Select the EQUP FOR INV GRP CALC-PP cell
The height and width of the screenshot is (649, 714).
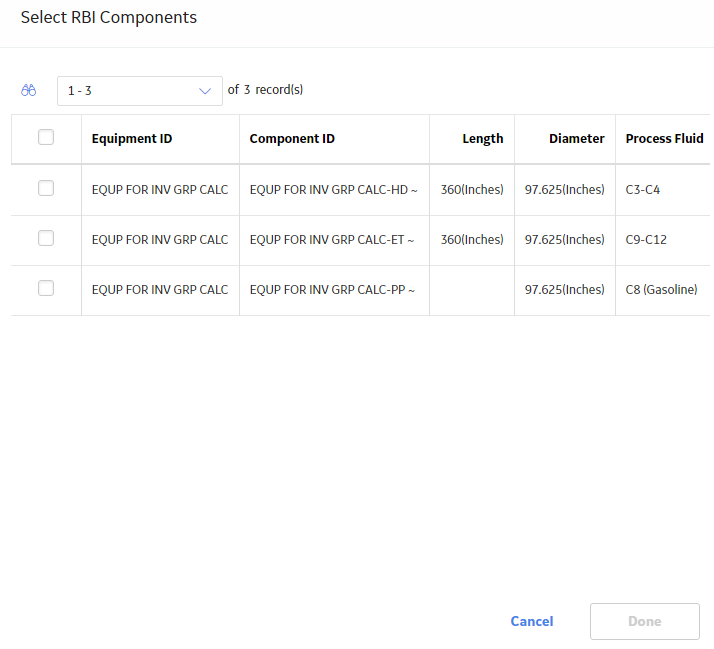332,290
